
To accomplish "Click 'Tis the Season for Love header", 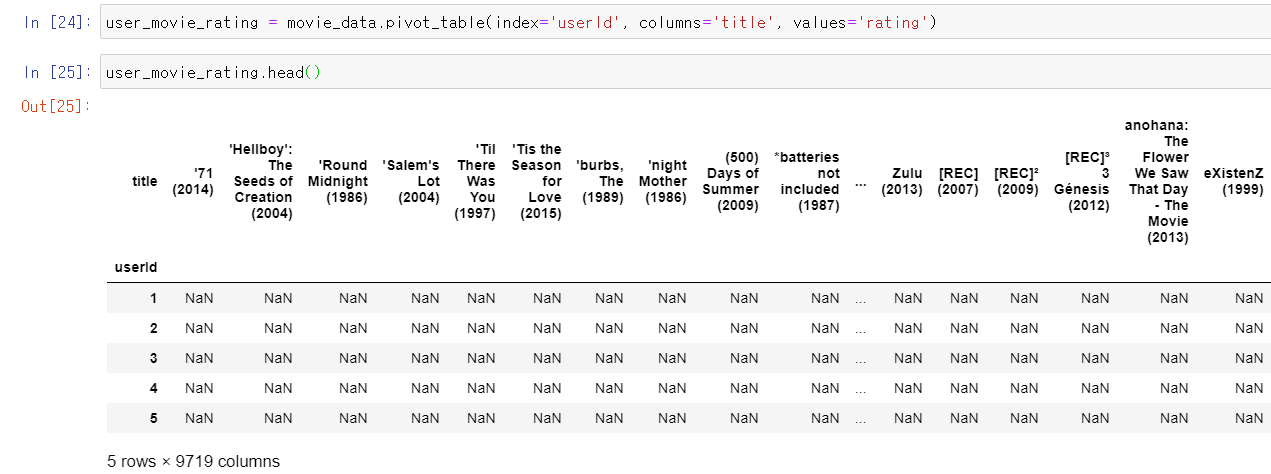I will coord(536,181).
